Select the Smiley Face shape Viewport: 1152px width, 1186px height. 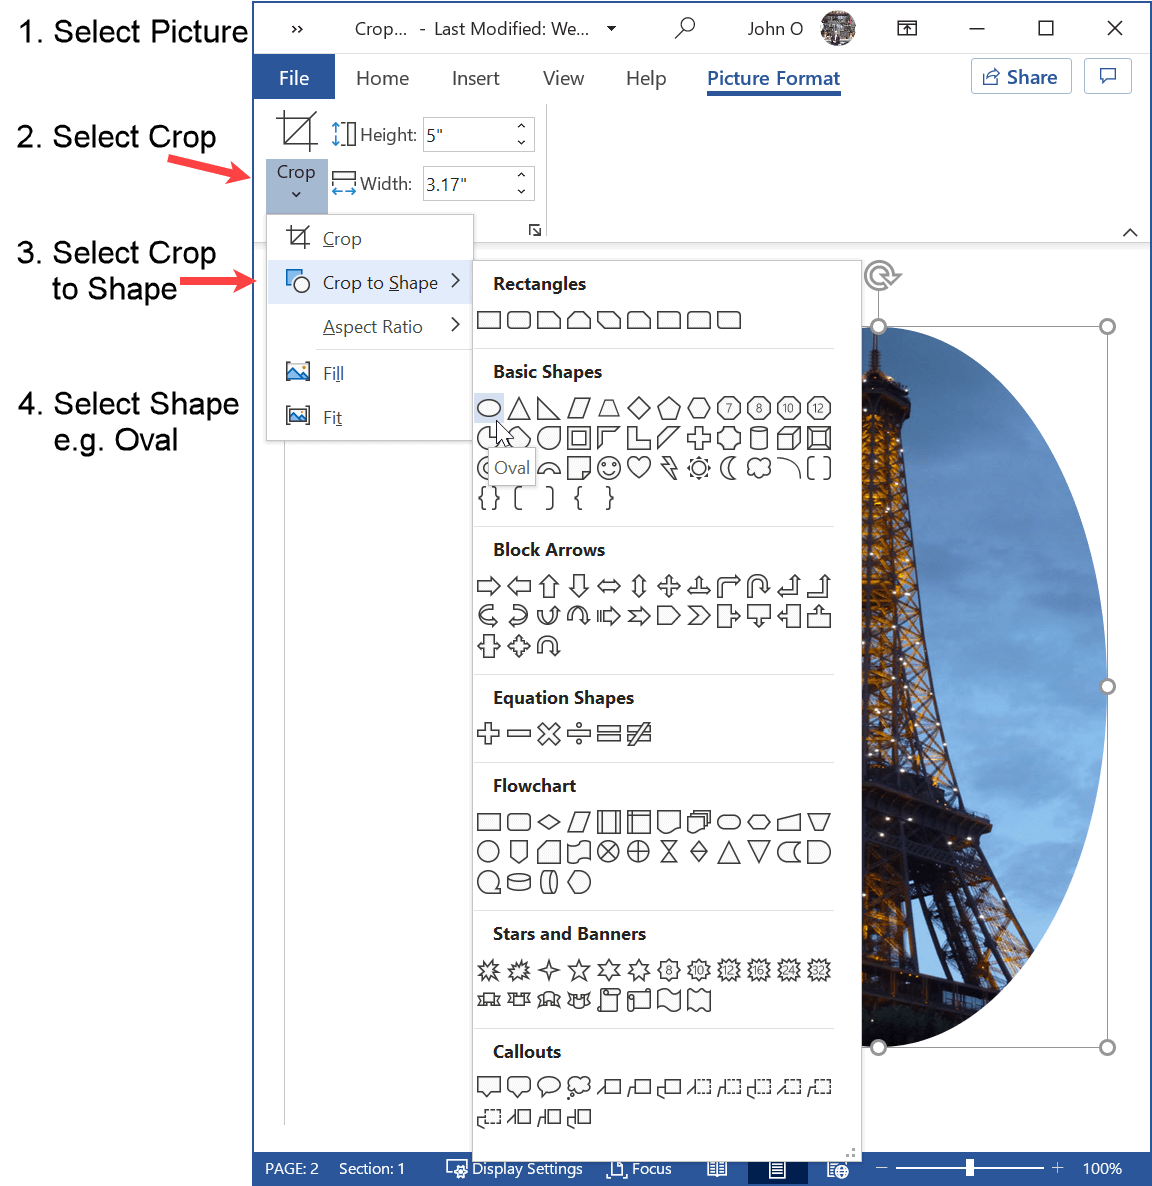[608, 467]
